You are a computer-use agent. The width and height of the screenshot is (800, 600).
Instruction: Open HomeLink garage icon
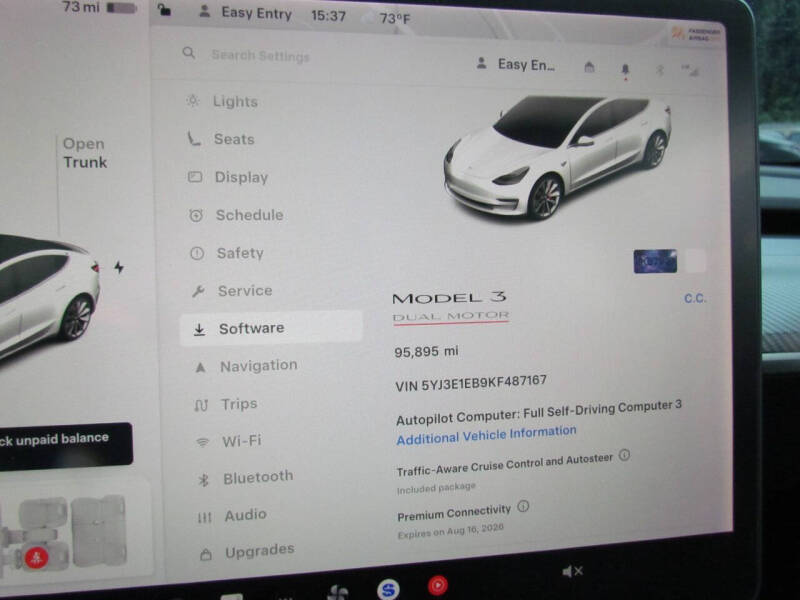[589, 67]
